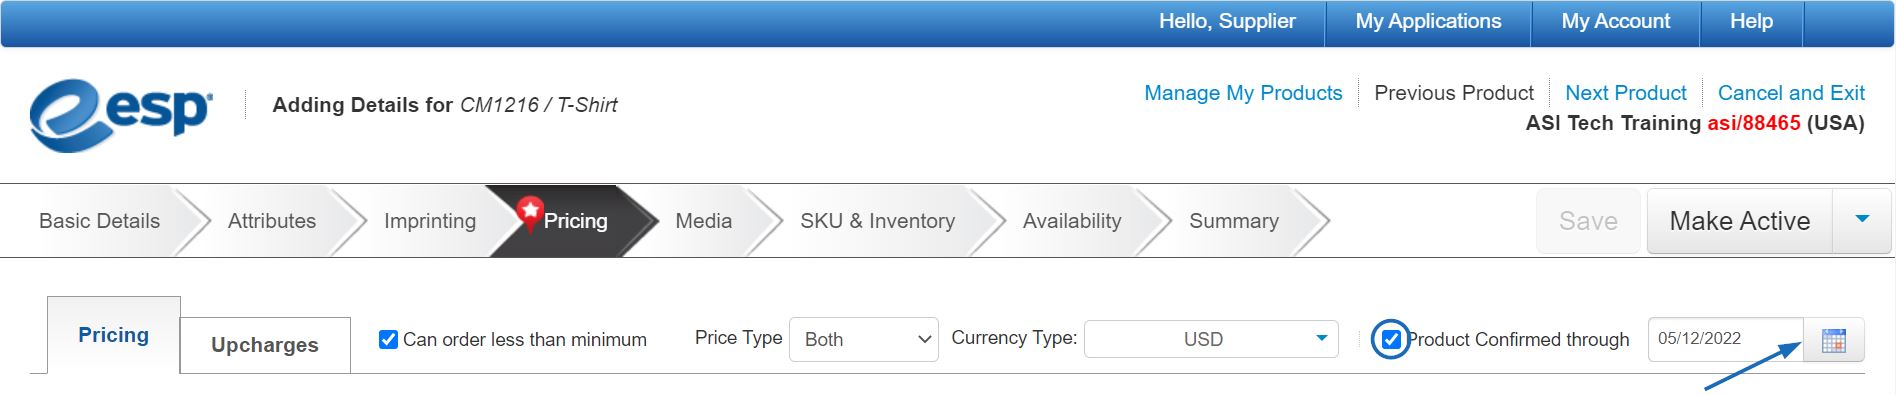Click the red star marker on Pricing step
This screenshot has height=395, width=1896.
[529, 211]
